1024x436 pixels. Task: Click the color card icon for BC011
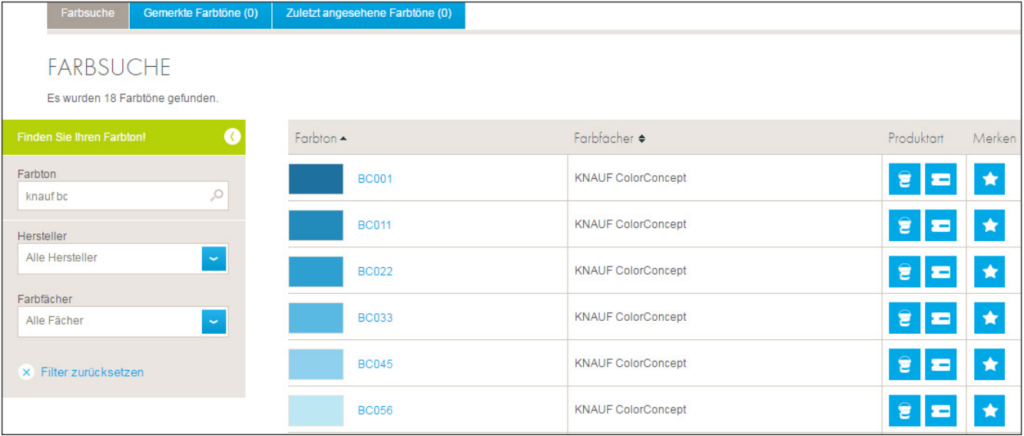(941, 225)
